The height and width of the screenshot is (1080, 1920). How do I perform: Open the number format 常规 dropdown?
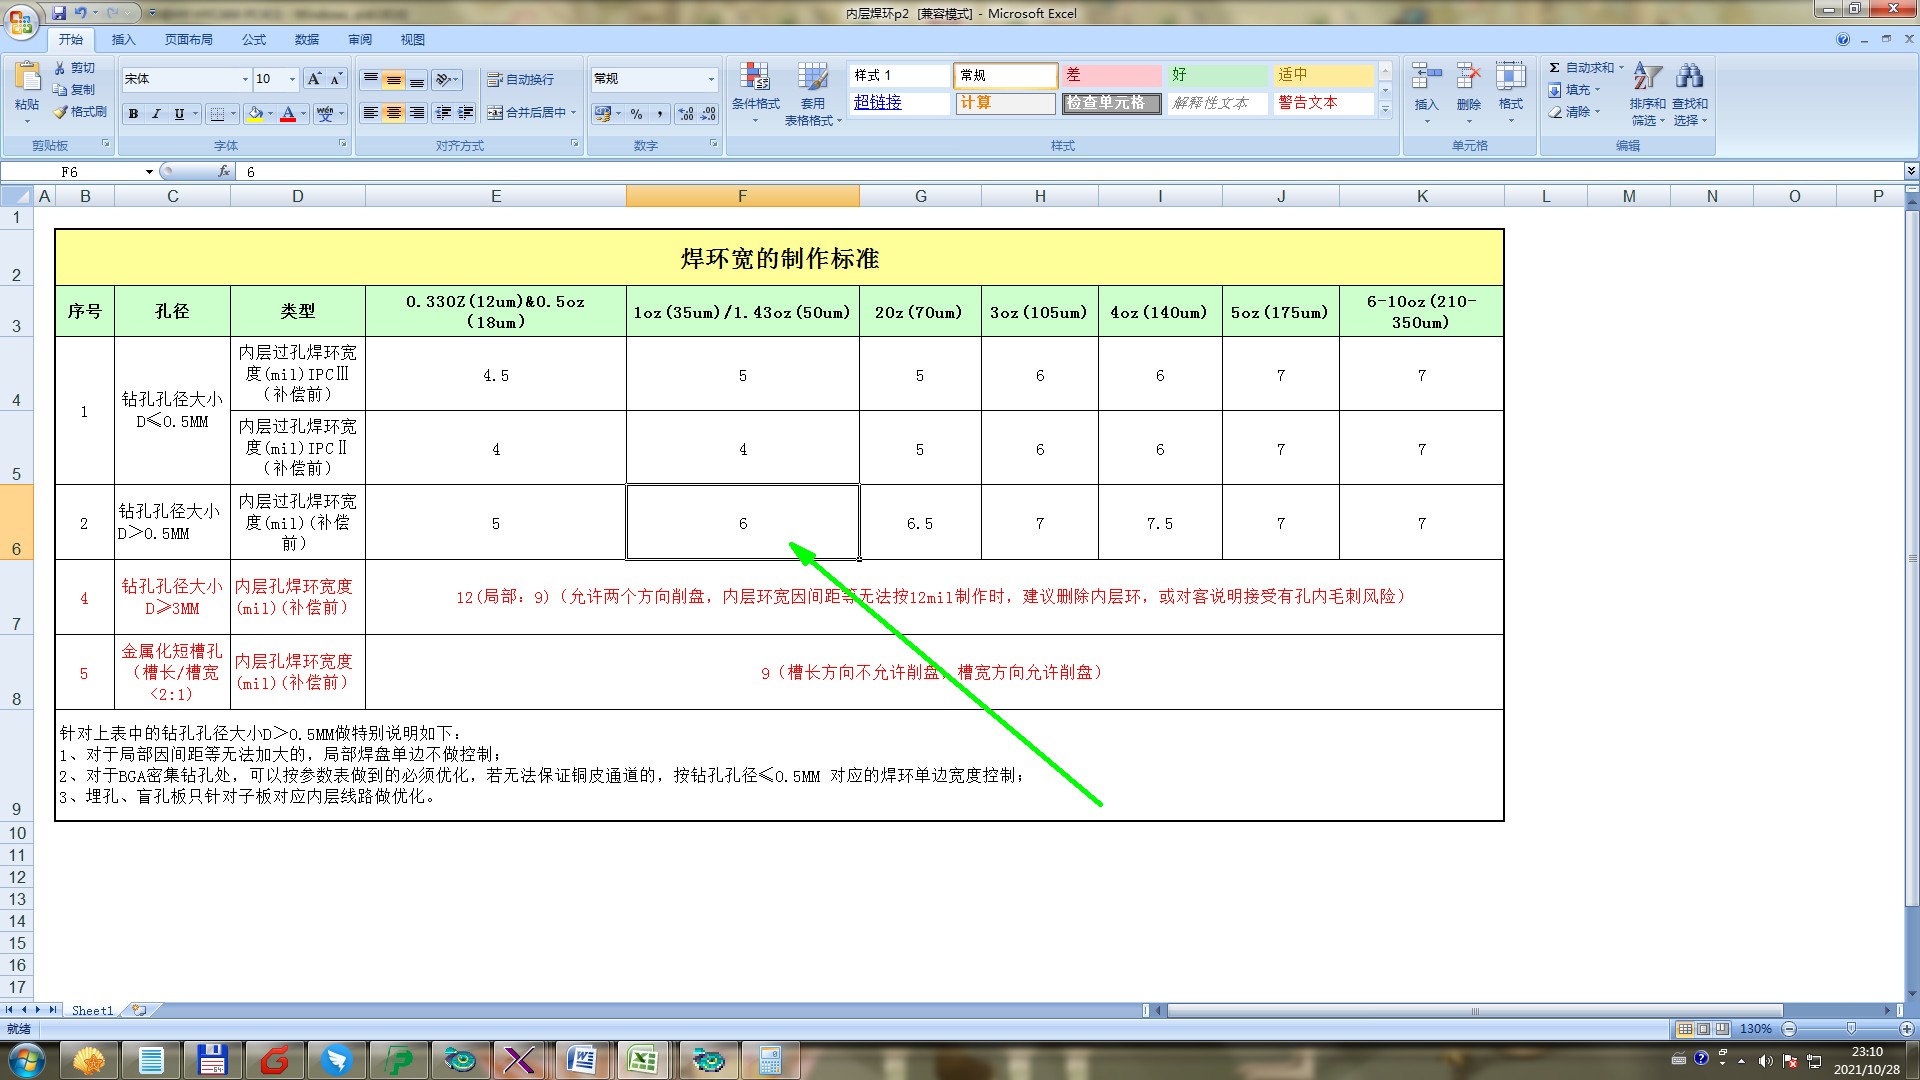(x=711, y=79)
